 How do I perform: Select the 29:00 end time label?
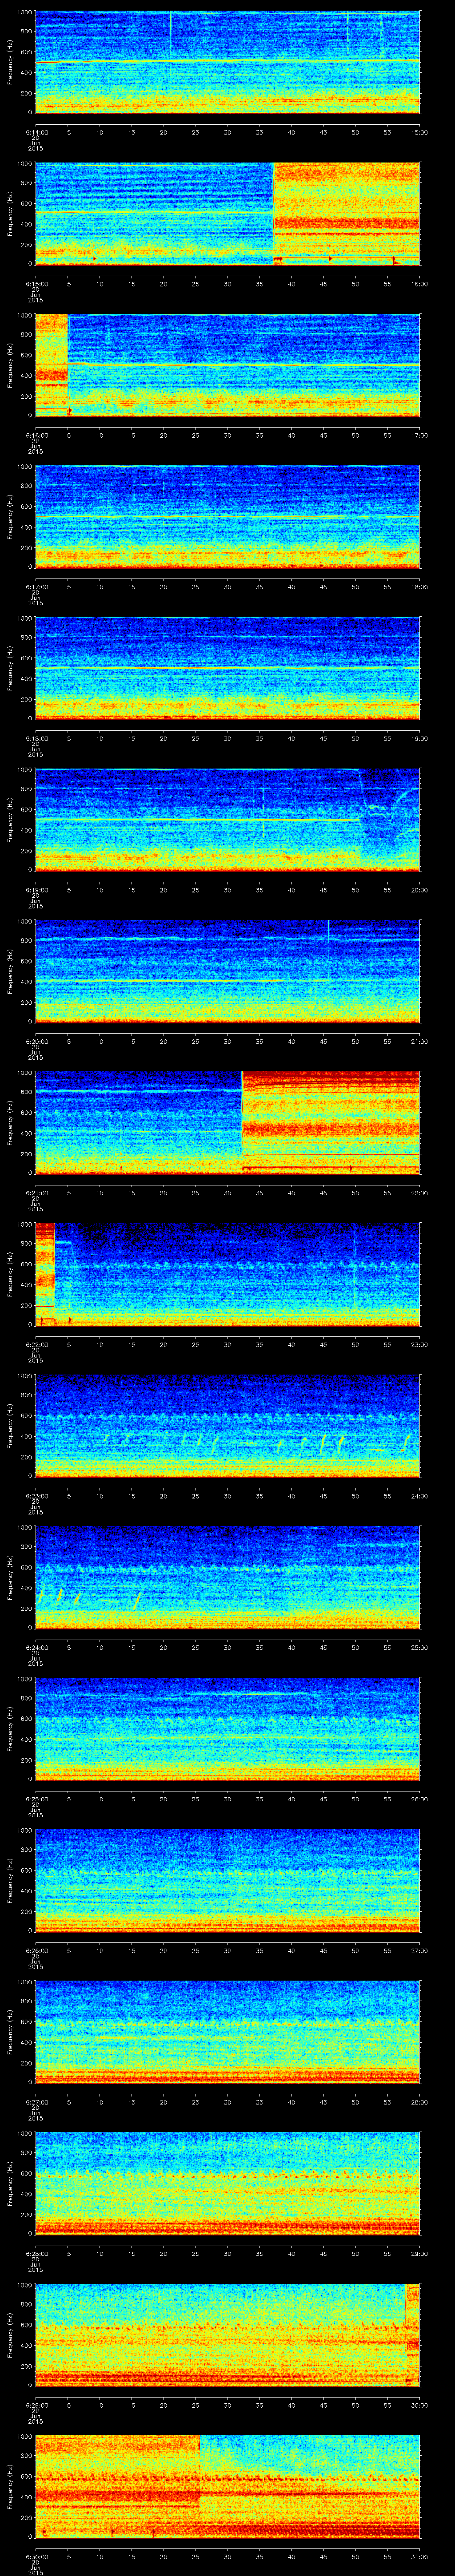(420, 2253)
